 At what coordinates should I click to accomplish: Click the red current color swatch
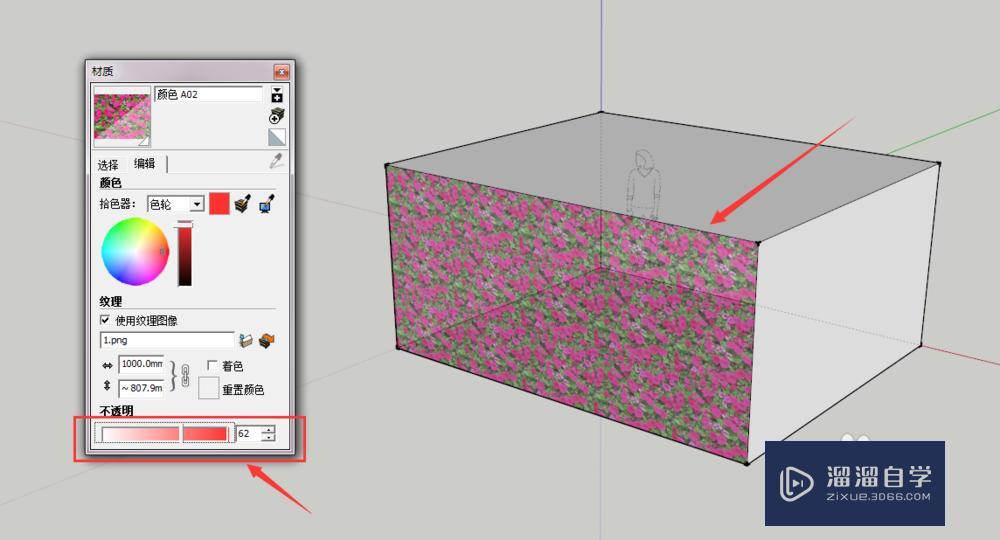(x=219, y=204)
